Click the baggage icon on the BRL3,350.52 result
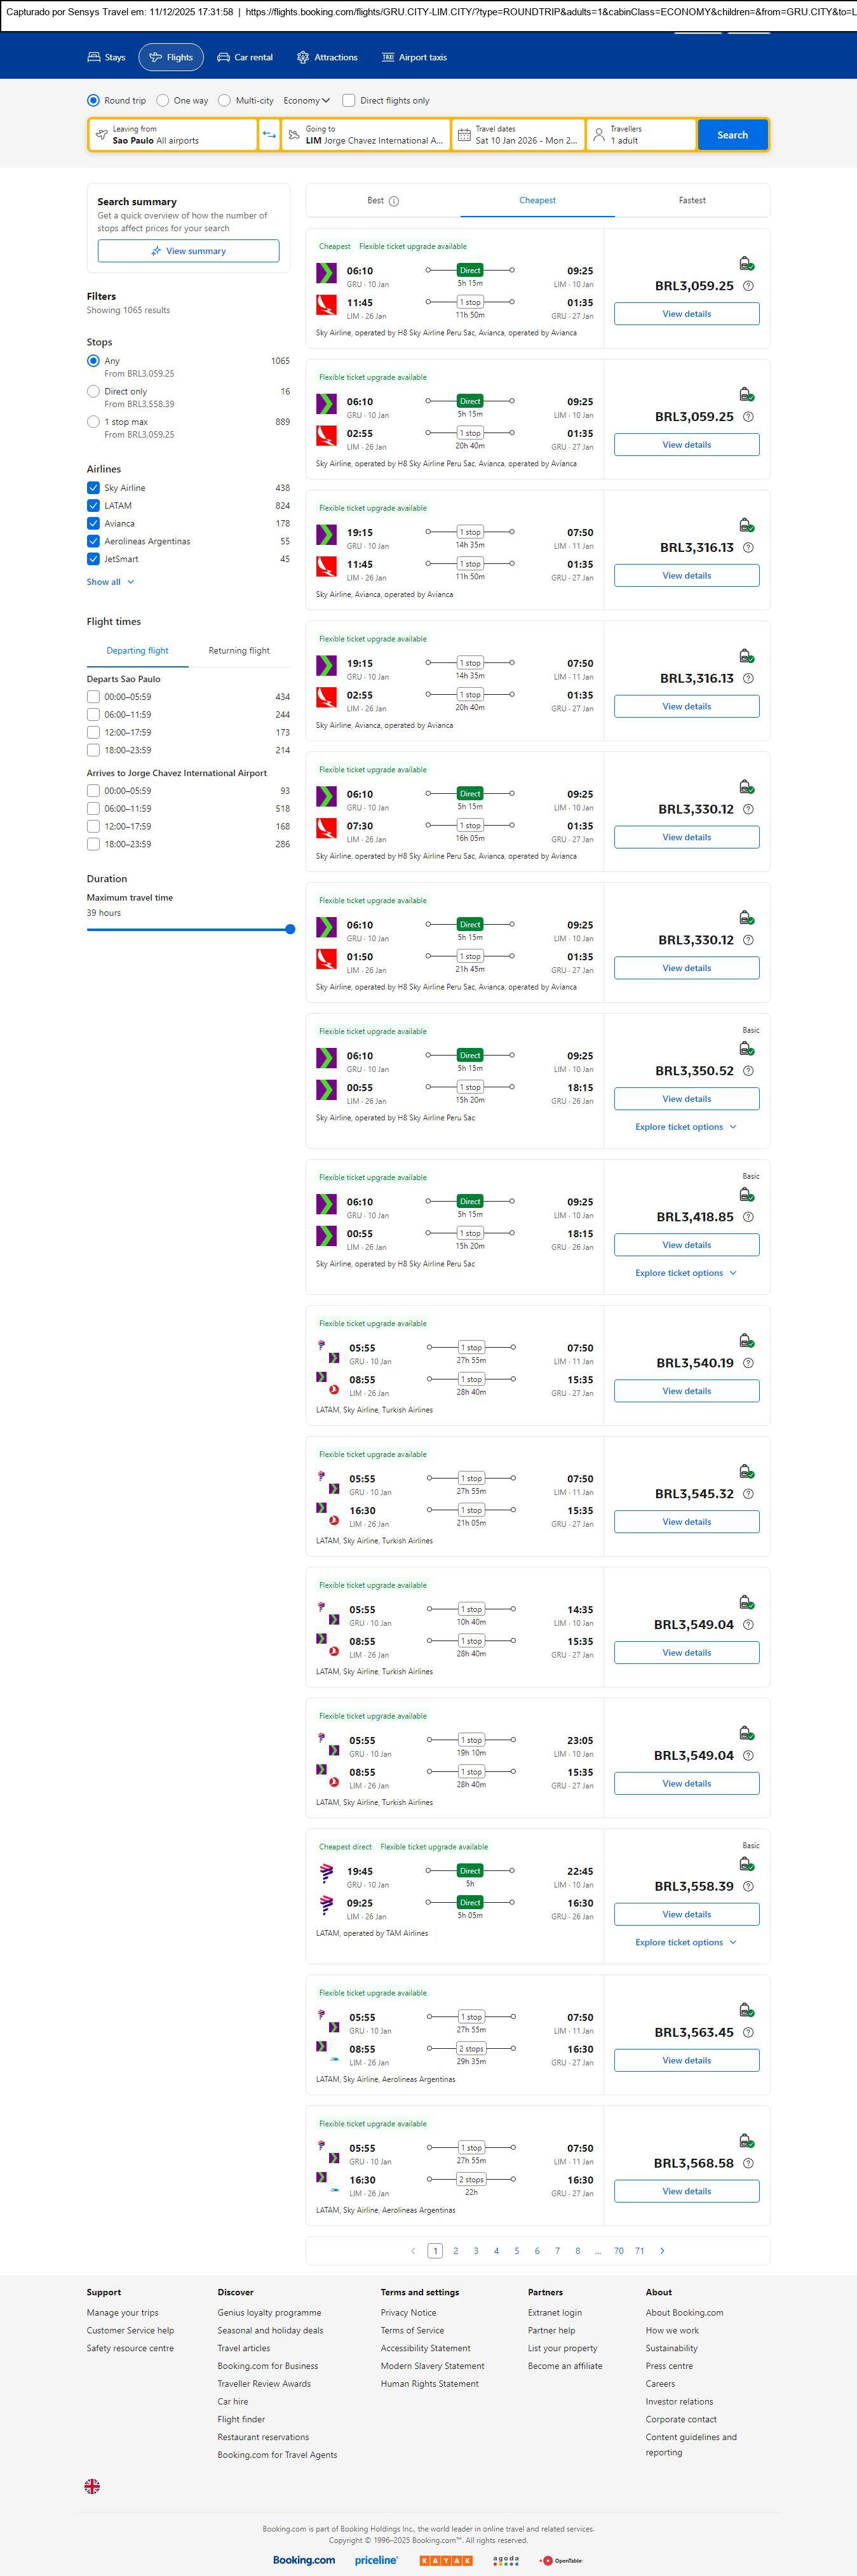Viewport: 857px width, 2576px height. [746, 1048]
